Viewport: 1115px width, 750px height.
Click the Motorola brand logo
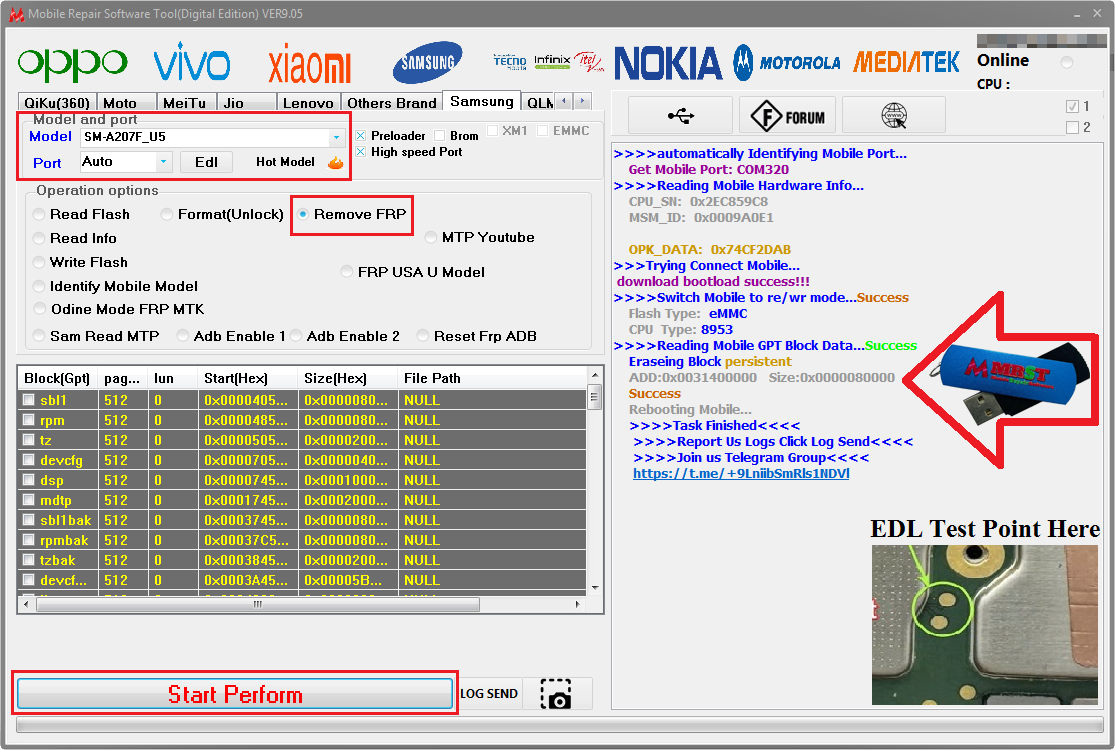pos(787,63)
